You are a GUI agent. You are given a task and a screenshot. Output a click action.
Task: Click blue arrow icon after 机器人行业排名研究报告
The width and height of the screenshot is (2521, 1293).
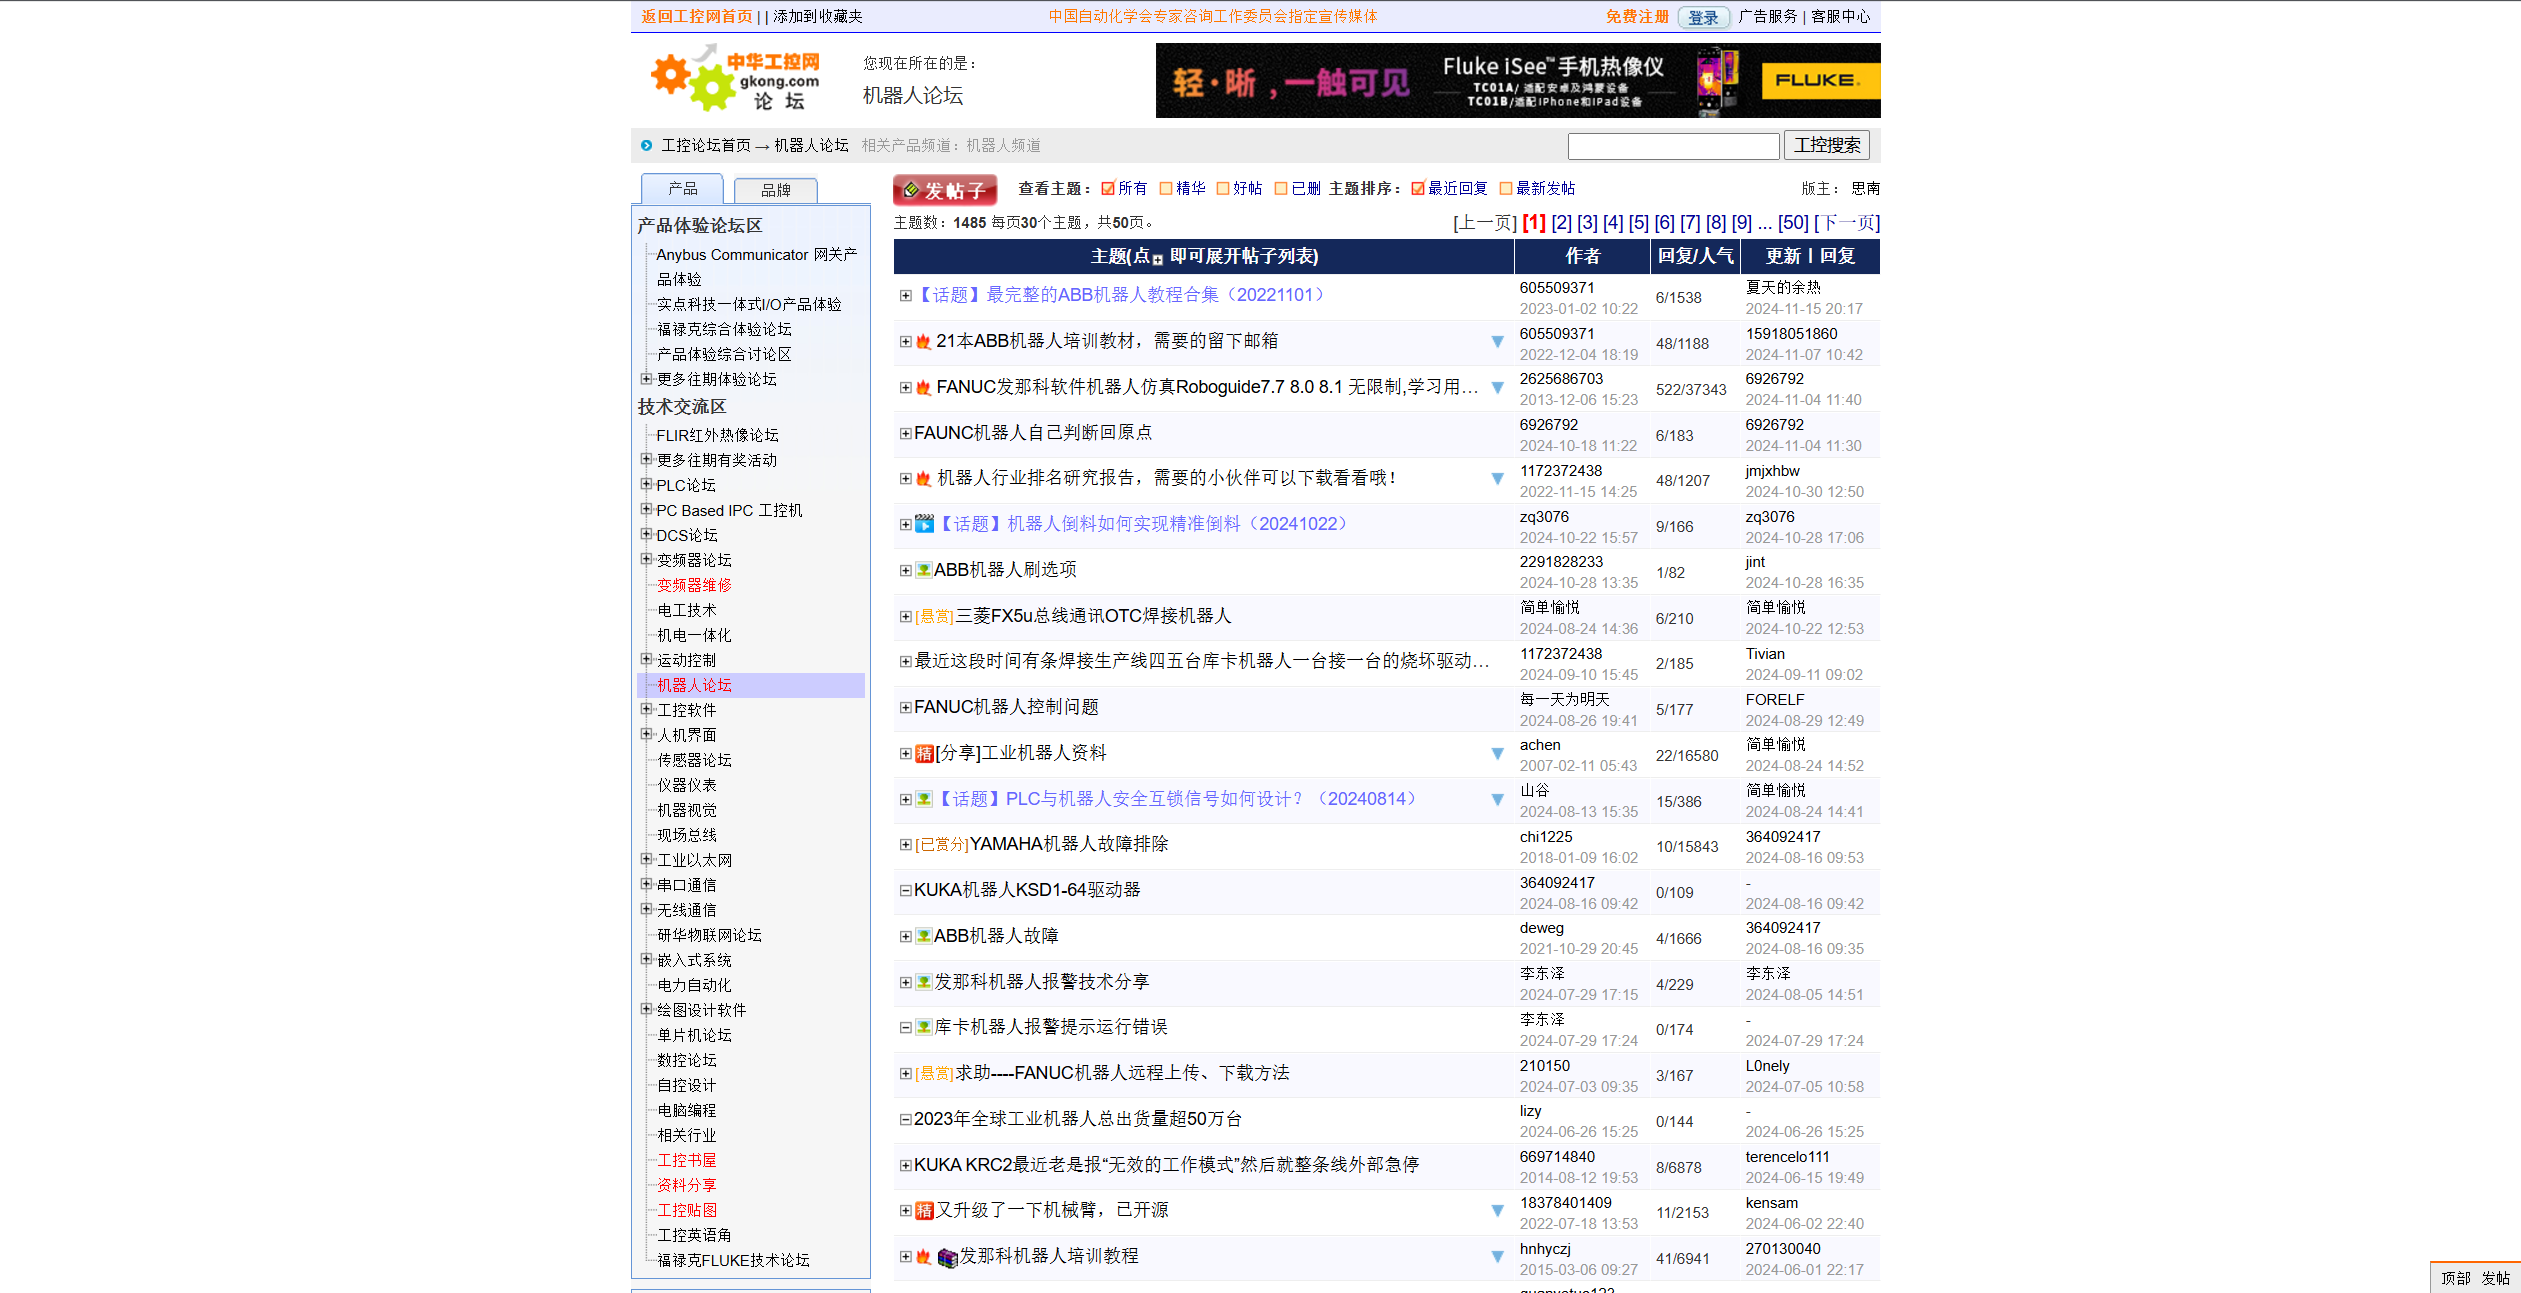coord(1497,479)
